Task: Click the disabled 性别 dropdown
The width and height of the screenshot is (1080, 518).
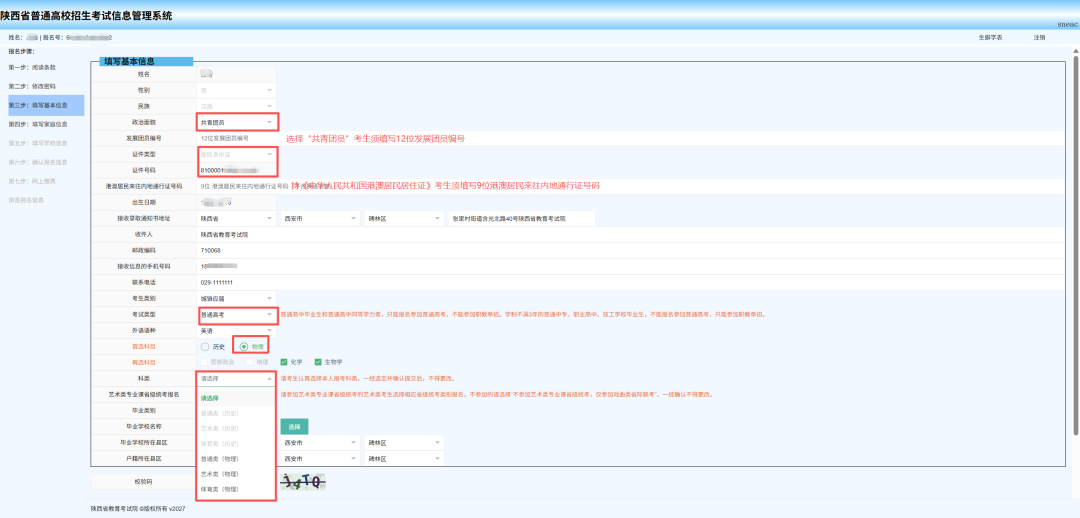Action: tap(237, 90)
